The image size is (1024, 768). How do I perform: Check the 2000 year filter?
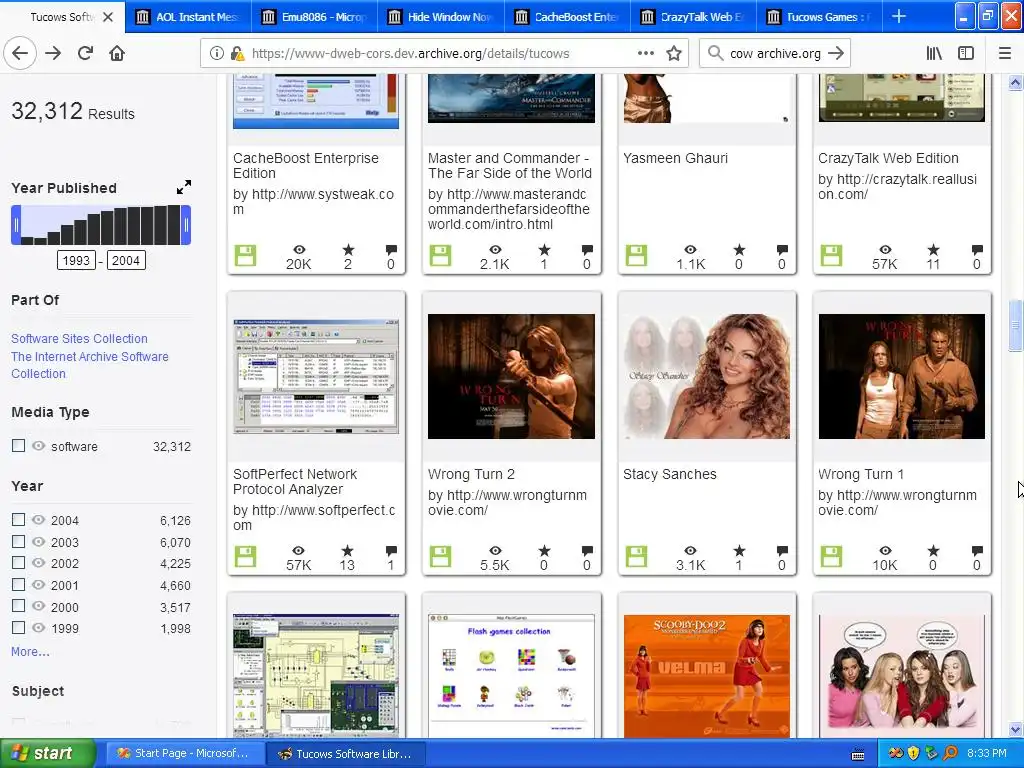click(18, 605)
